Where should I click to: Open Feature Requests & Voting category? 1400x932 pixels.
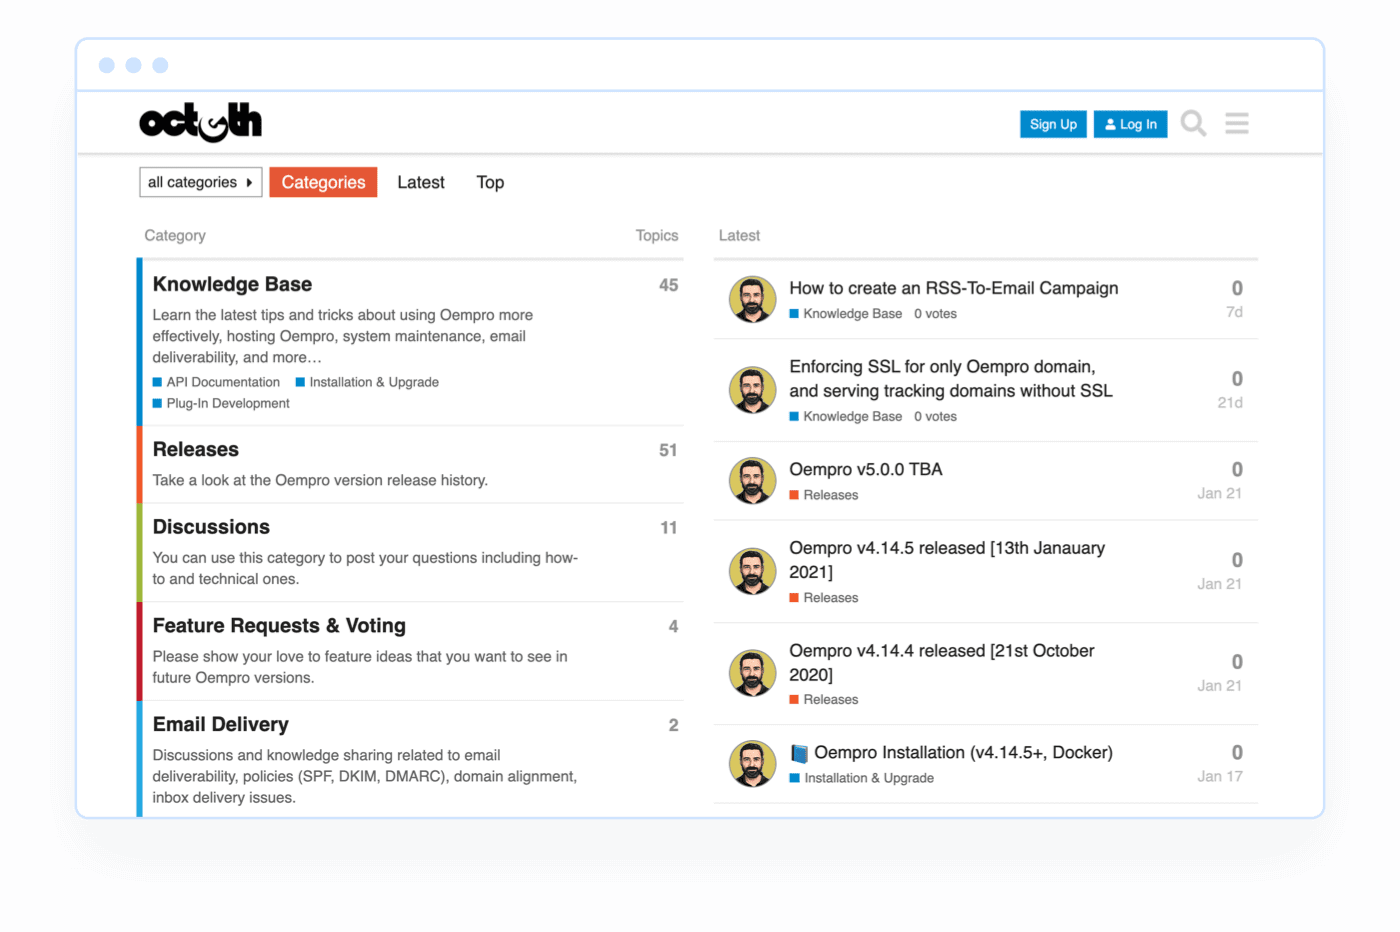[279, 626]
